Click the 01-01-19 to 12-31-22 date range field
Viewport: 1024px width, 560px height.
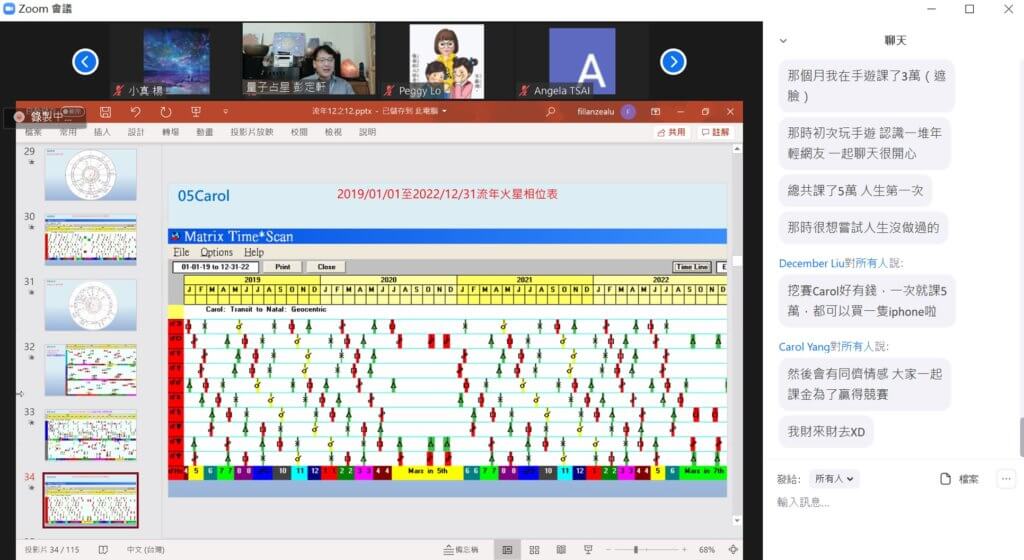[216, 267]
